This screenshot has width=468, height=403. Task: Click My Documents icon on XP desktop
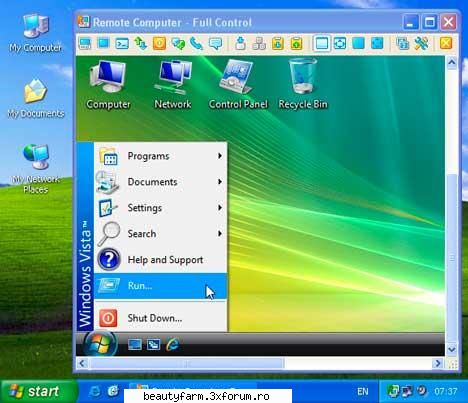point(36,99)
